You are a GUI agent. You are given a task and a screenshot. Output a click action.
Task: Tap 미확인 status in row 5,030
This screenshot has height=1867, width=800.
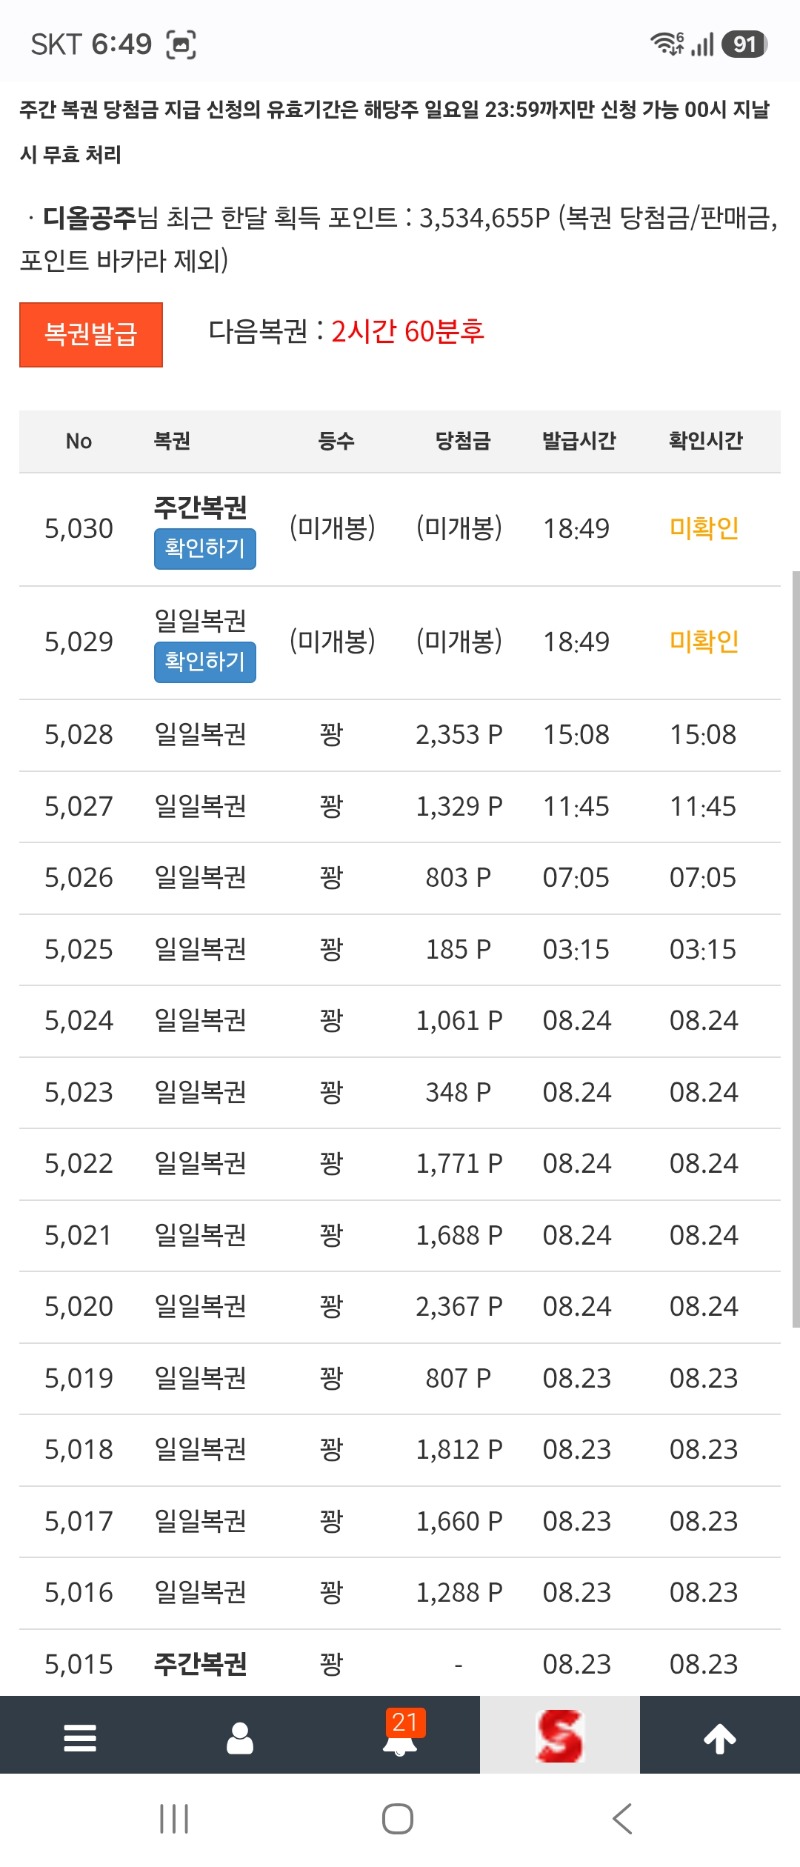[x=704, y=528]
